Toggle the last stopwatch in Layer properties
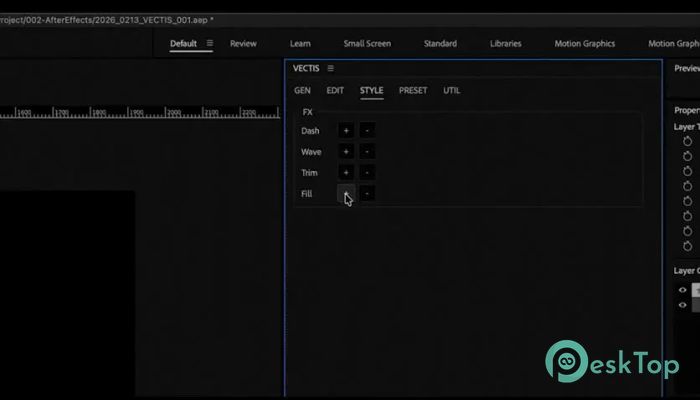Image resolution: width=700 pixels, height=400 pixels. pyautogui.click(x=688, y=246)
